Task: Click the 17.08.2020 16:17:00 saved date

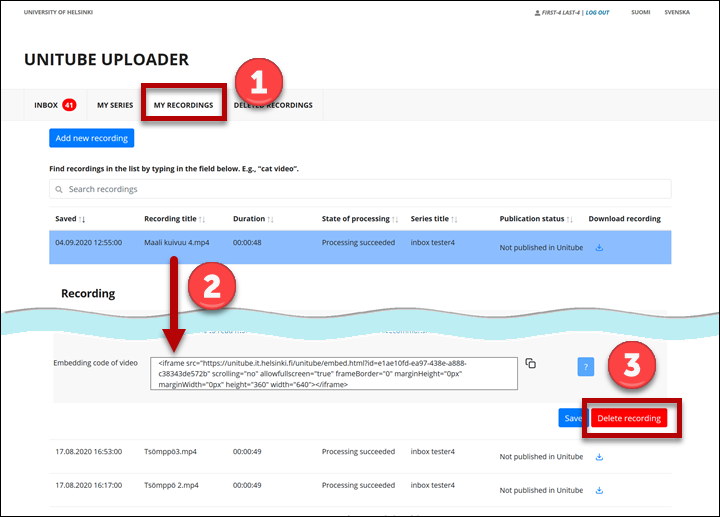Action: (x=89, y=485)
